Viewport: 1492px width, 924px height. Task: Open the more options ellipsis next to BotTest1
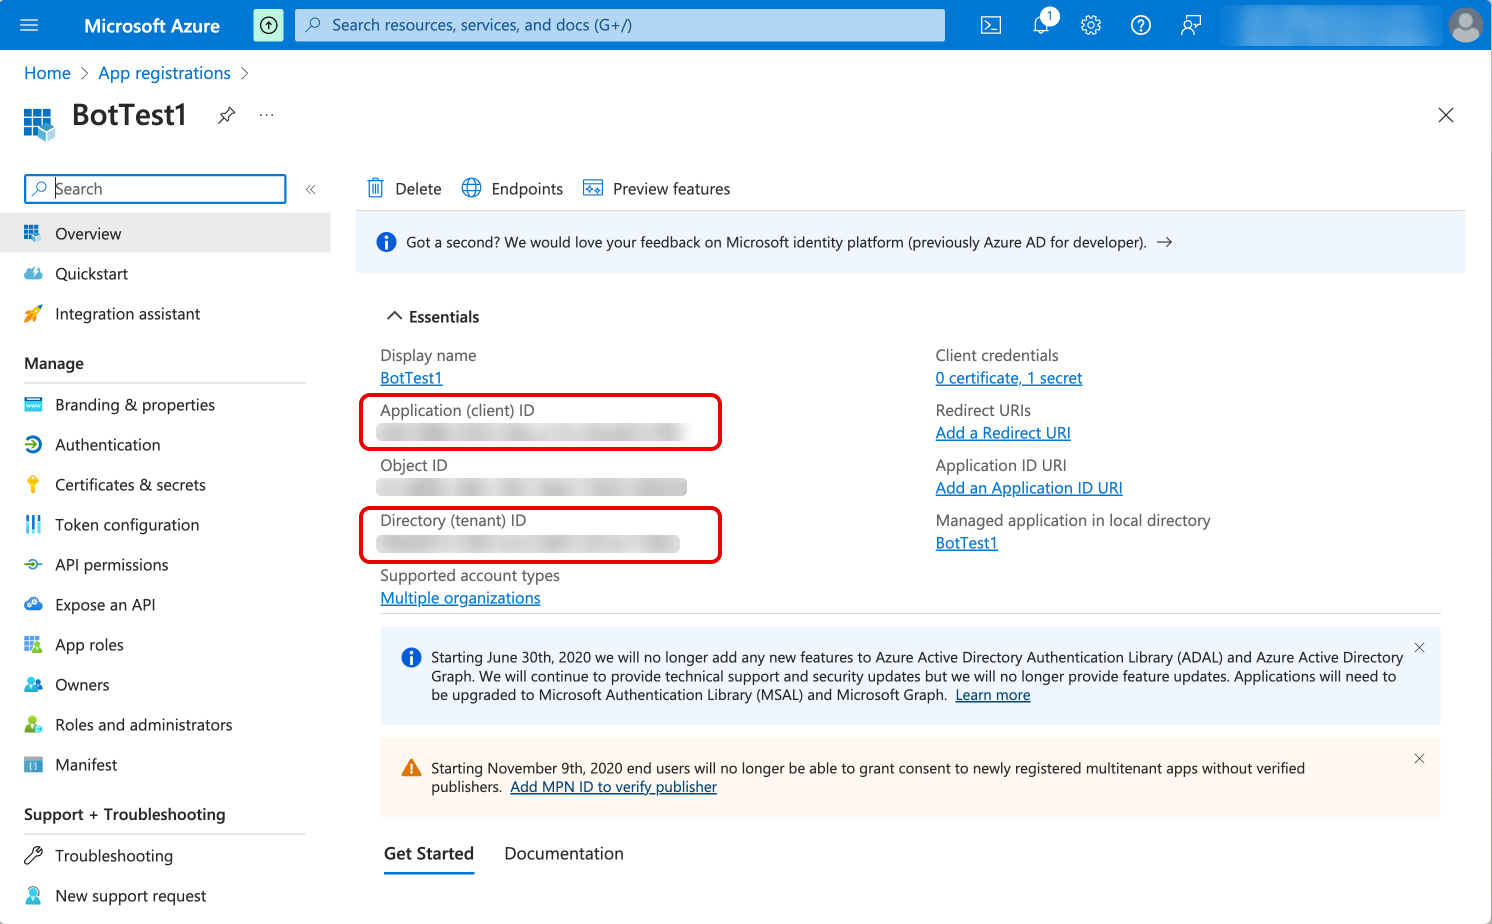click(x=266, y=115)
